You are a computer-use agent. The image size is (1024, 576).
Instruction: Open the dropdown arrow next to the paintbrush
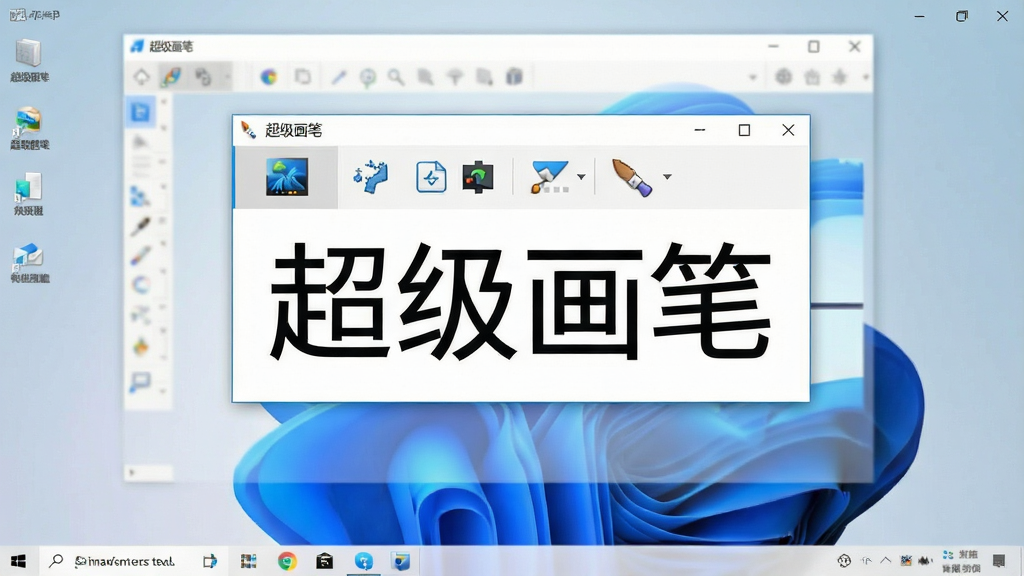tap(667, 177)
